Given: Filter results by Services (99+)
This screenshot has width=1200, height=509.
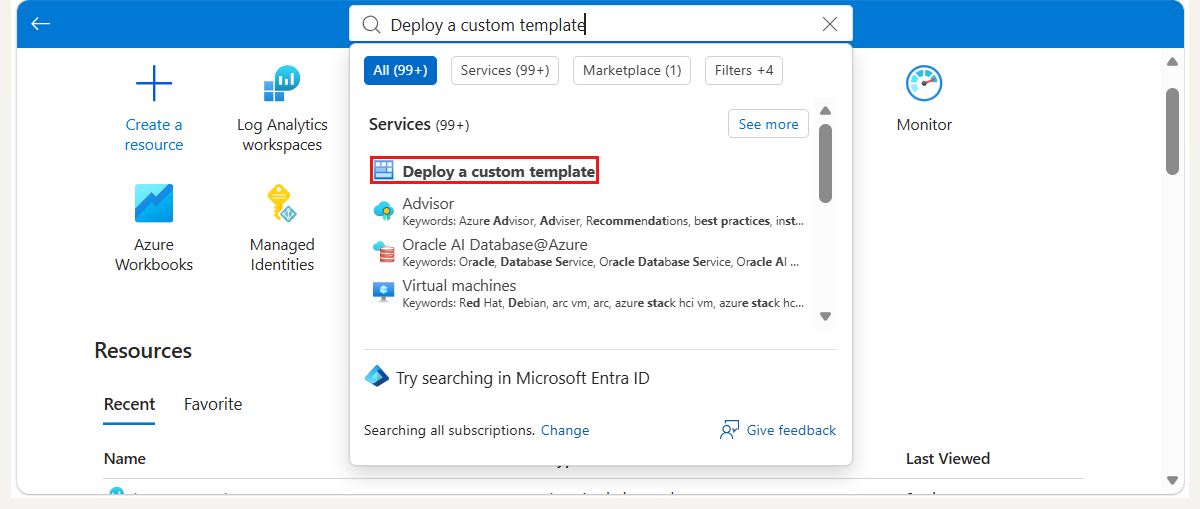Looking at the screenshot, I should (505, 70).
